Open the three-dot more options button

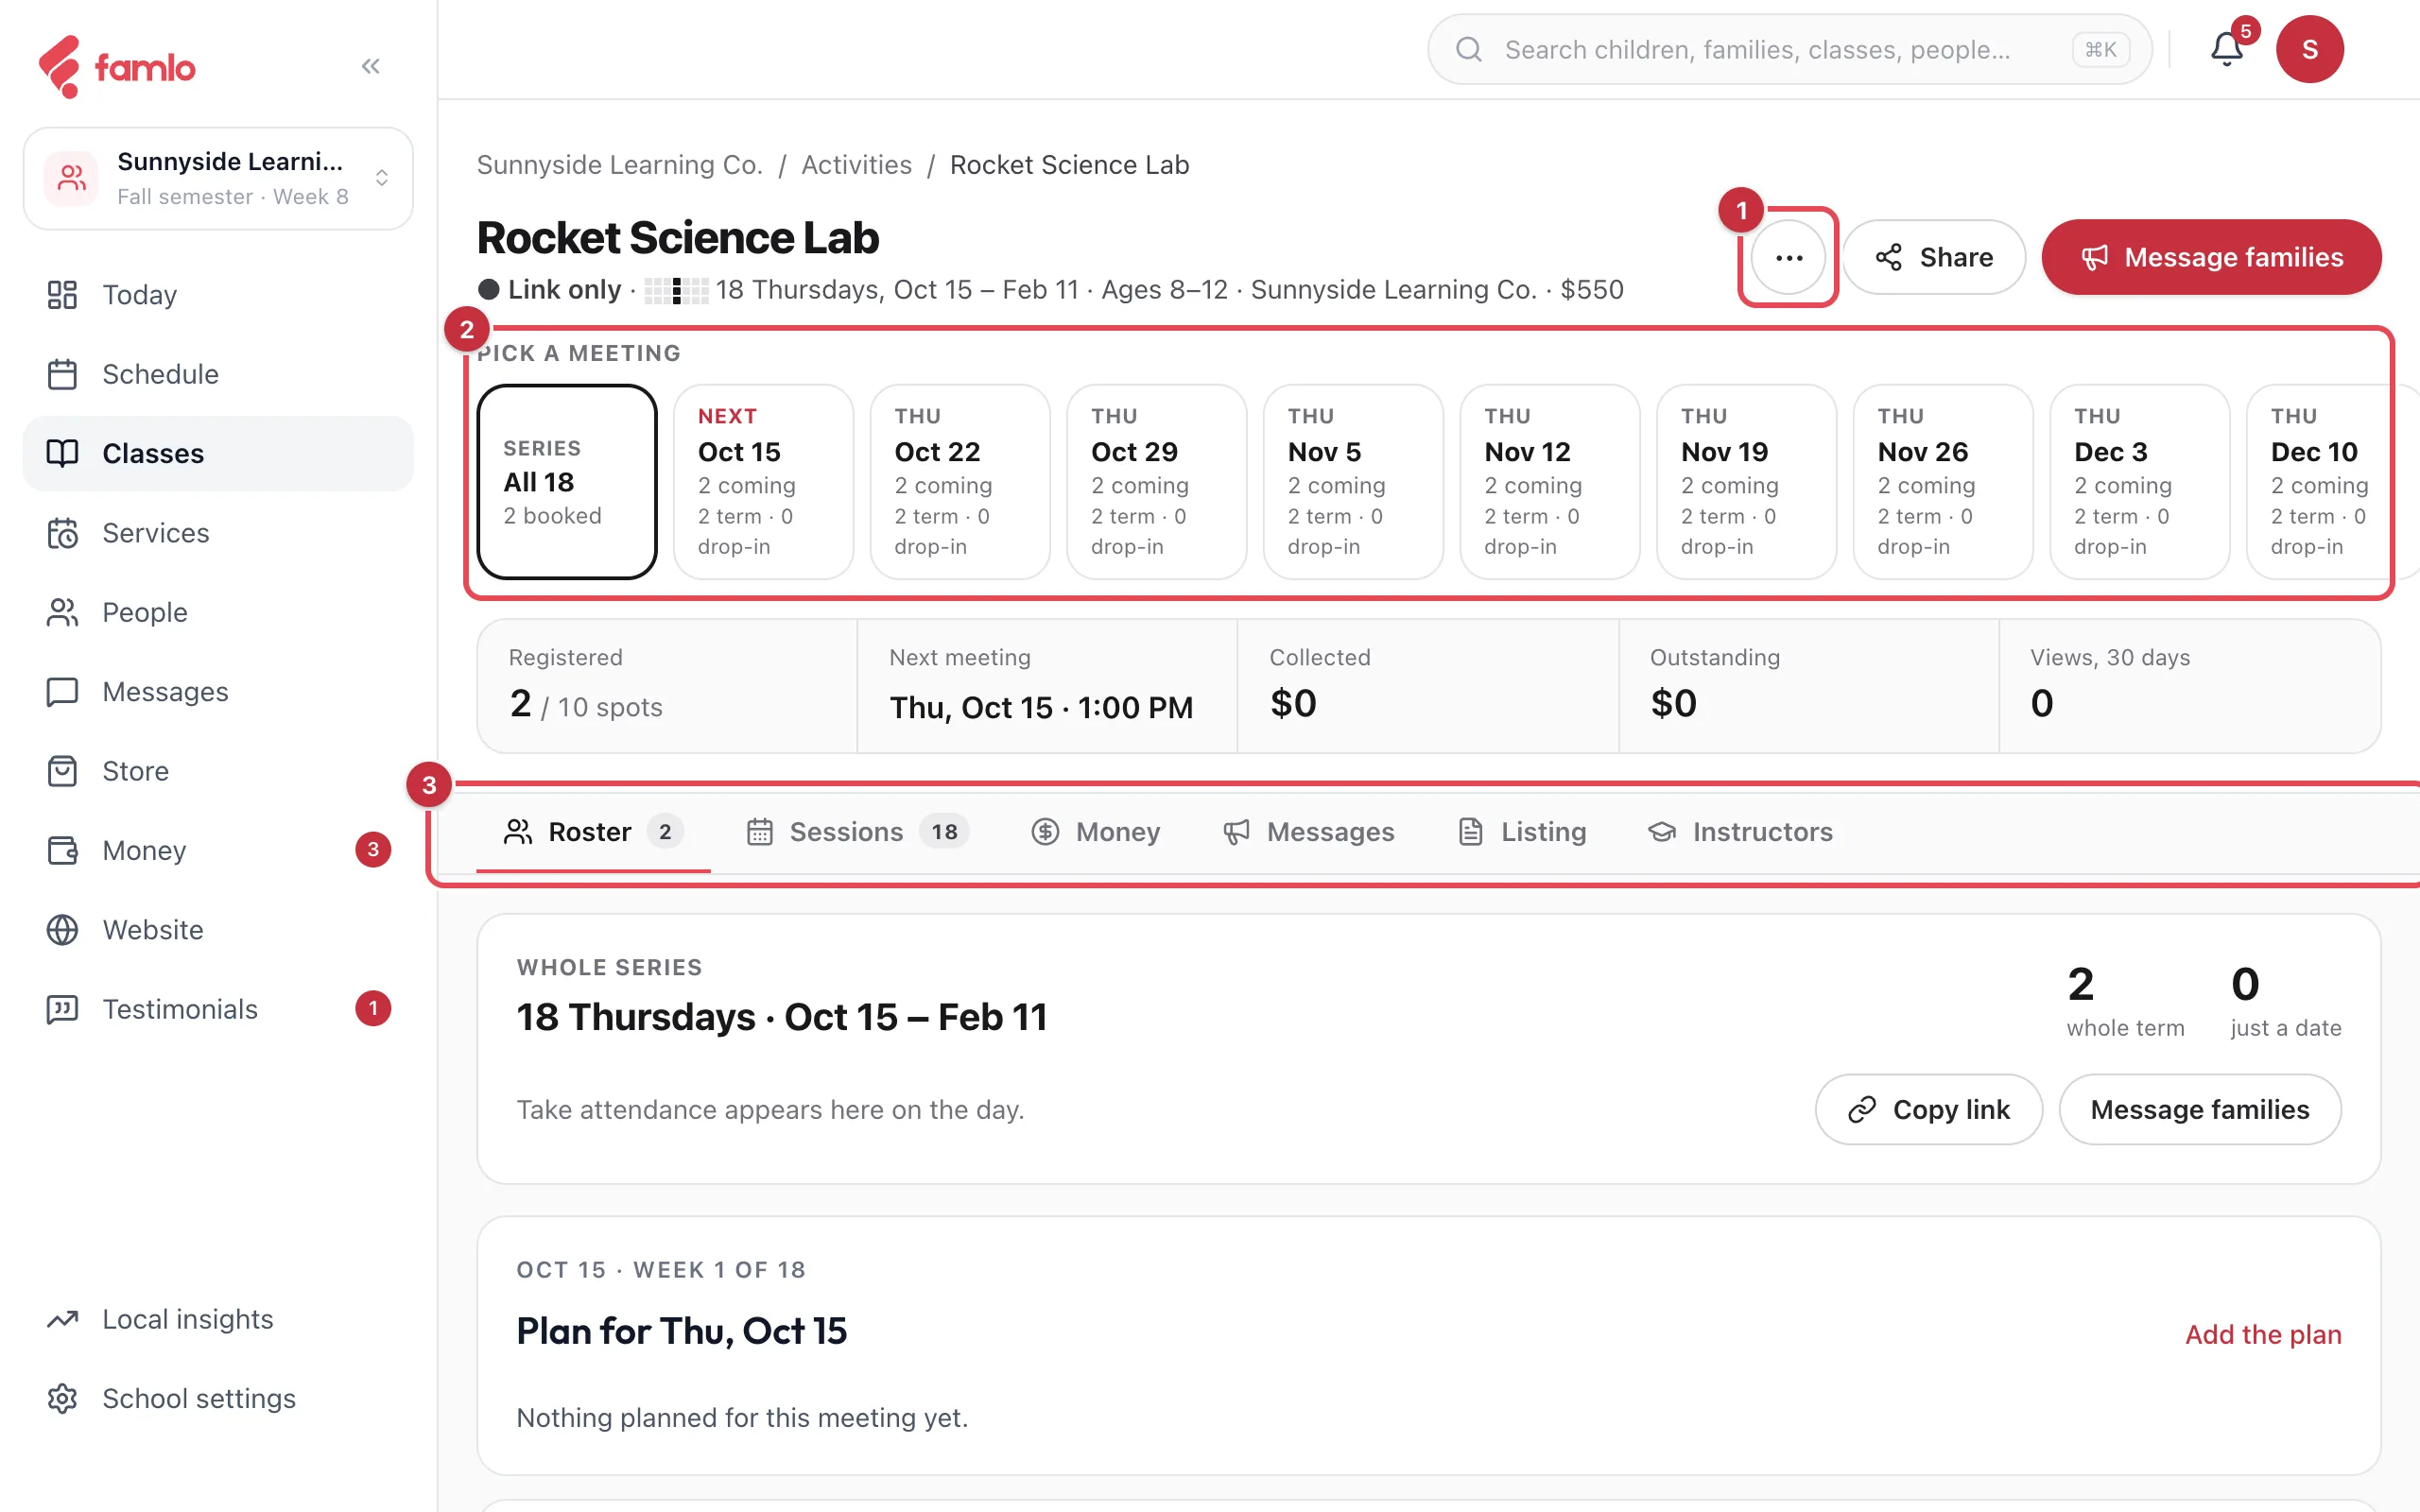(x=1788, y=257)
